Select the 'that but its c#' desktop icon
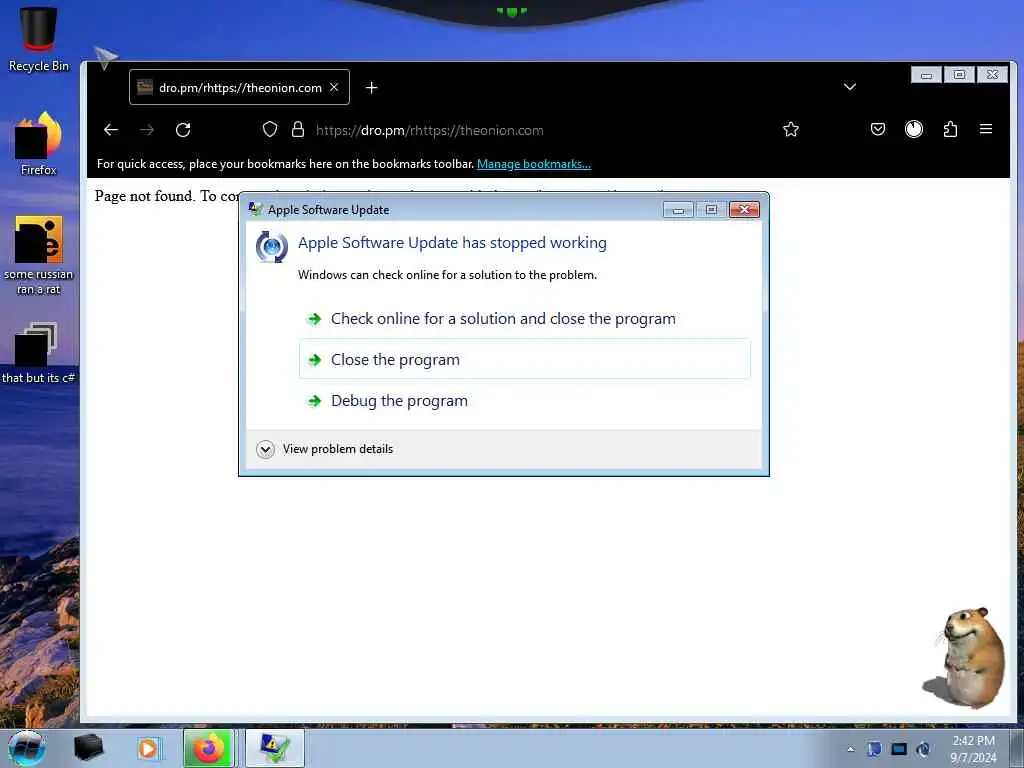Image resolution: width=1024 pixels, height=768 pixels. pyautogui.click(x=39, y=353)
